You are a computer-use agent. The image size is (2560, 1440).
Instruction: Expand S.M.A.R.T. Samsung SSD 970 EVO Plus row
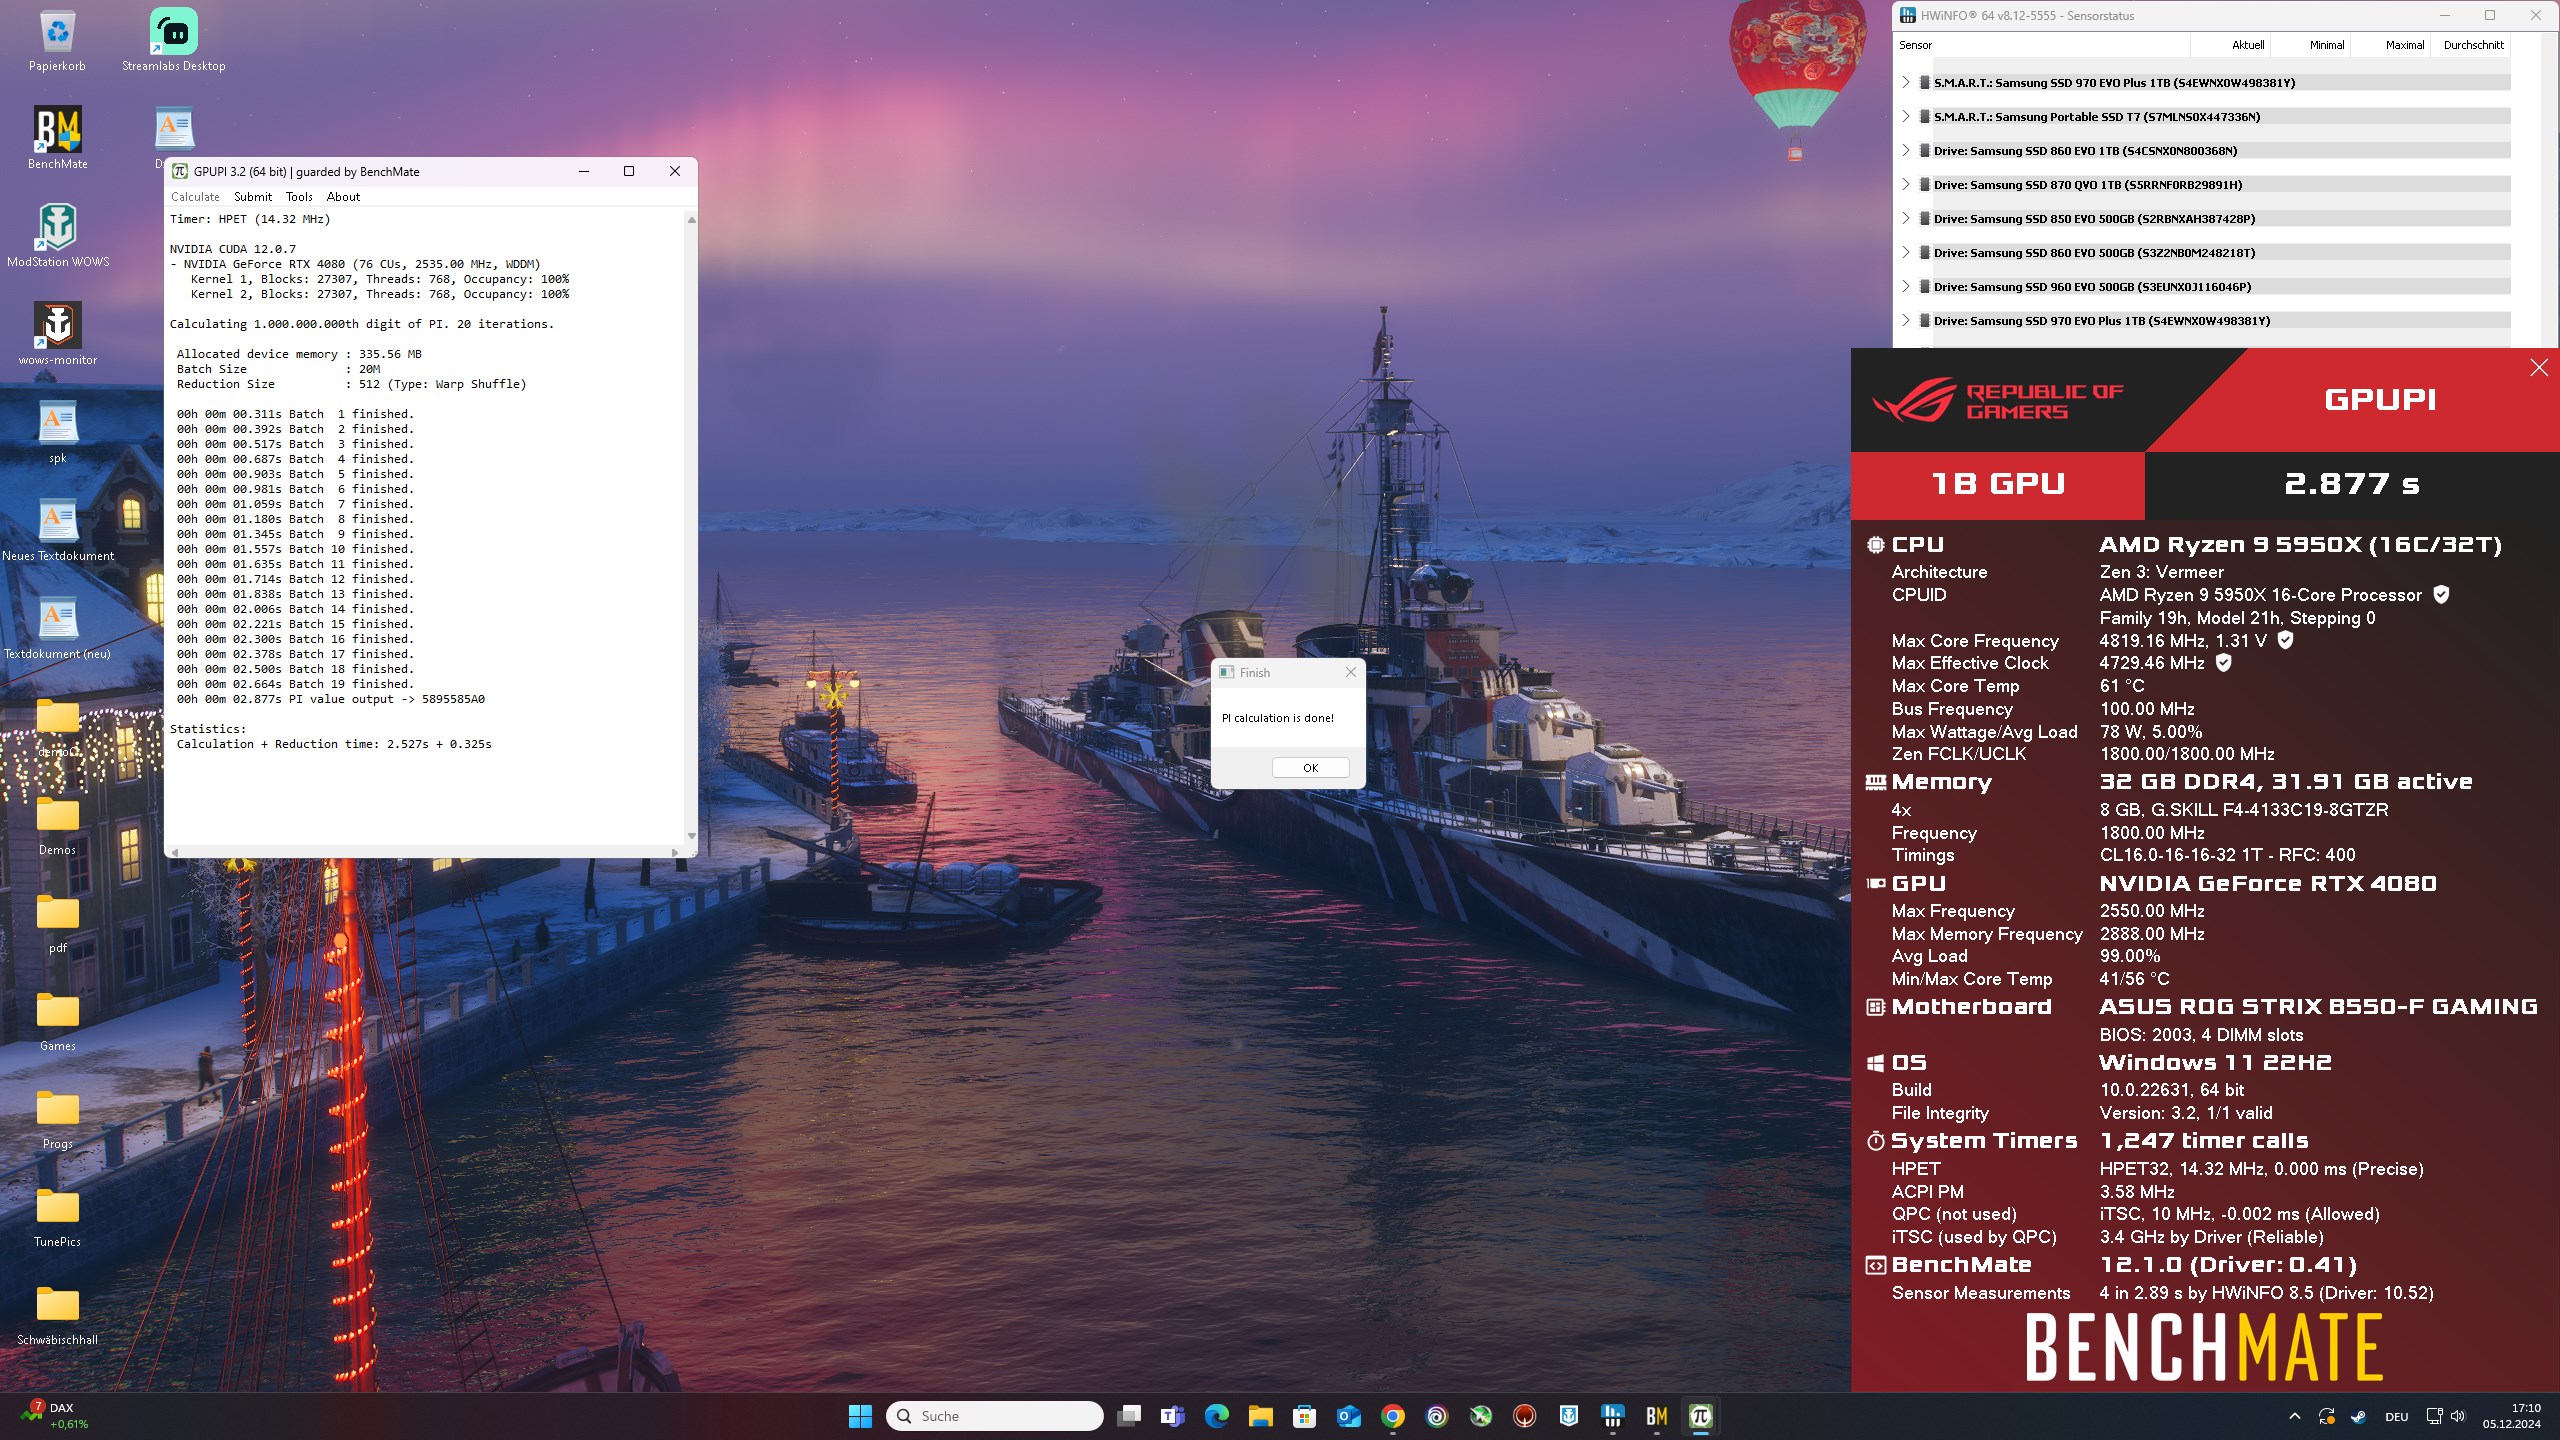coord(1906,83)
